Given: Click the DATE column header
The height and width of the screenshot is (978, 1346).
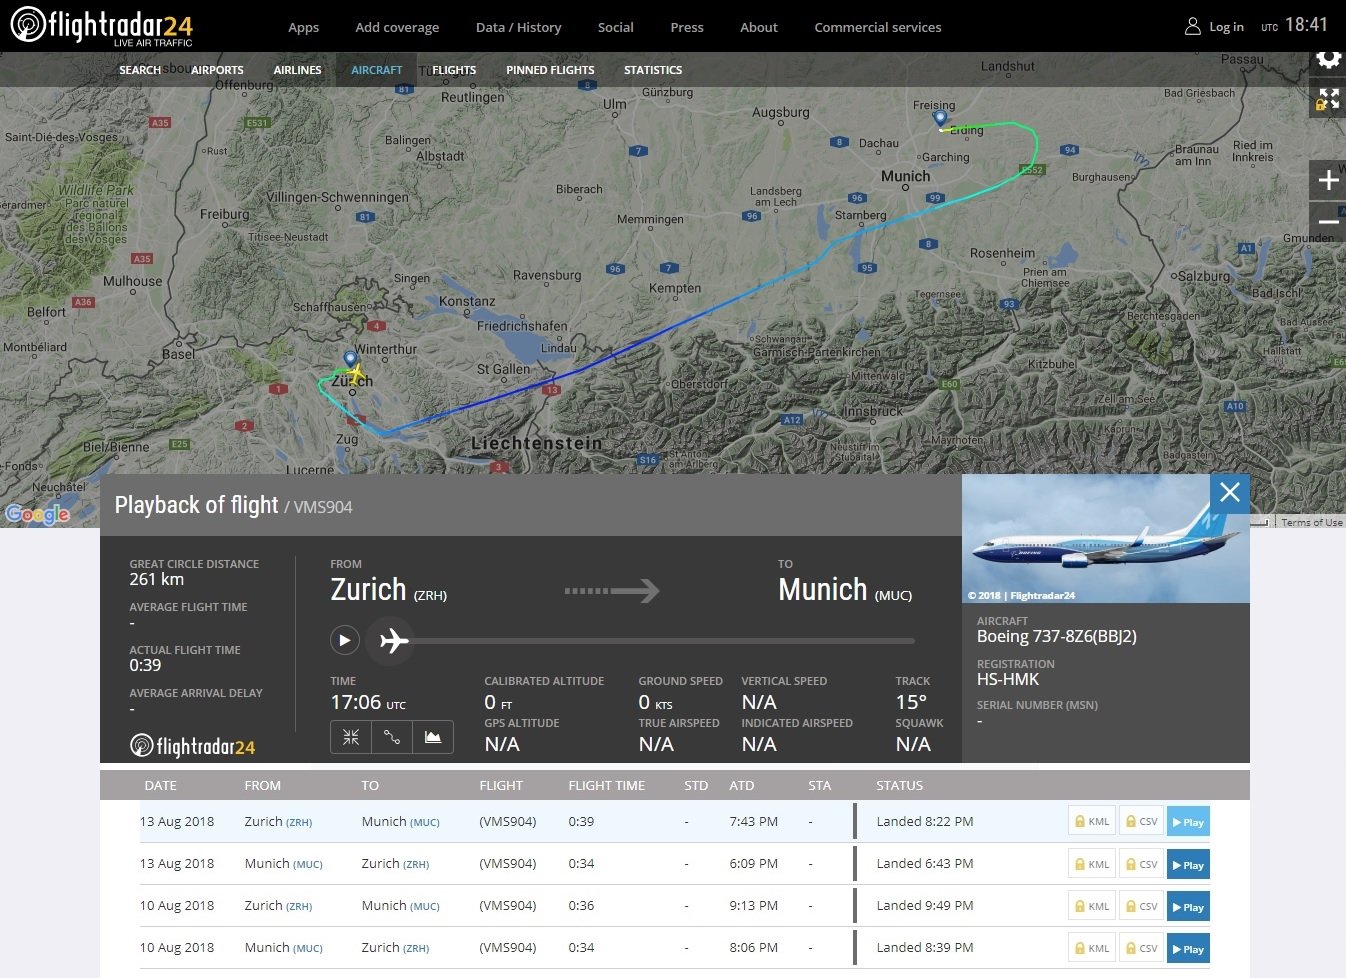Looking at the screenshot, I should (x=160, y=786).
